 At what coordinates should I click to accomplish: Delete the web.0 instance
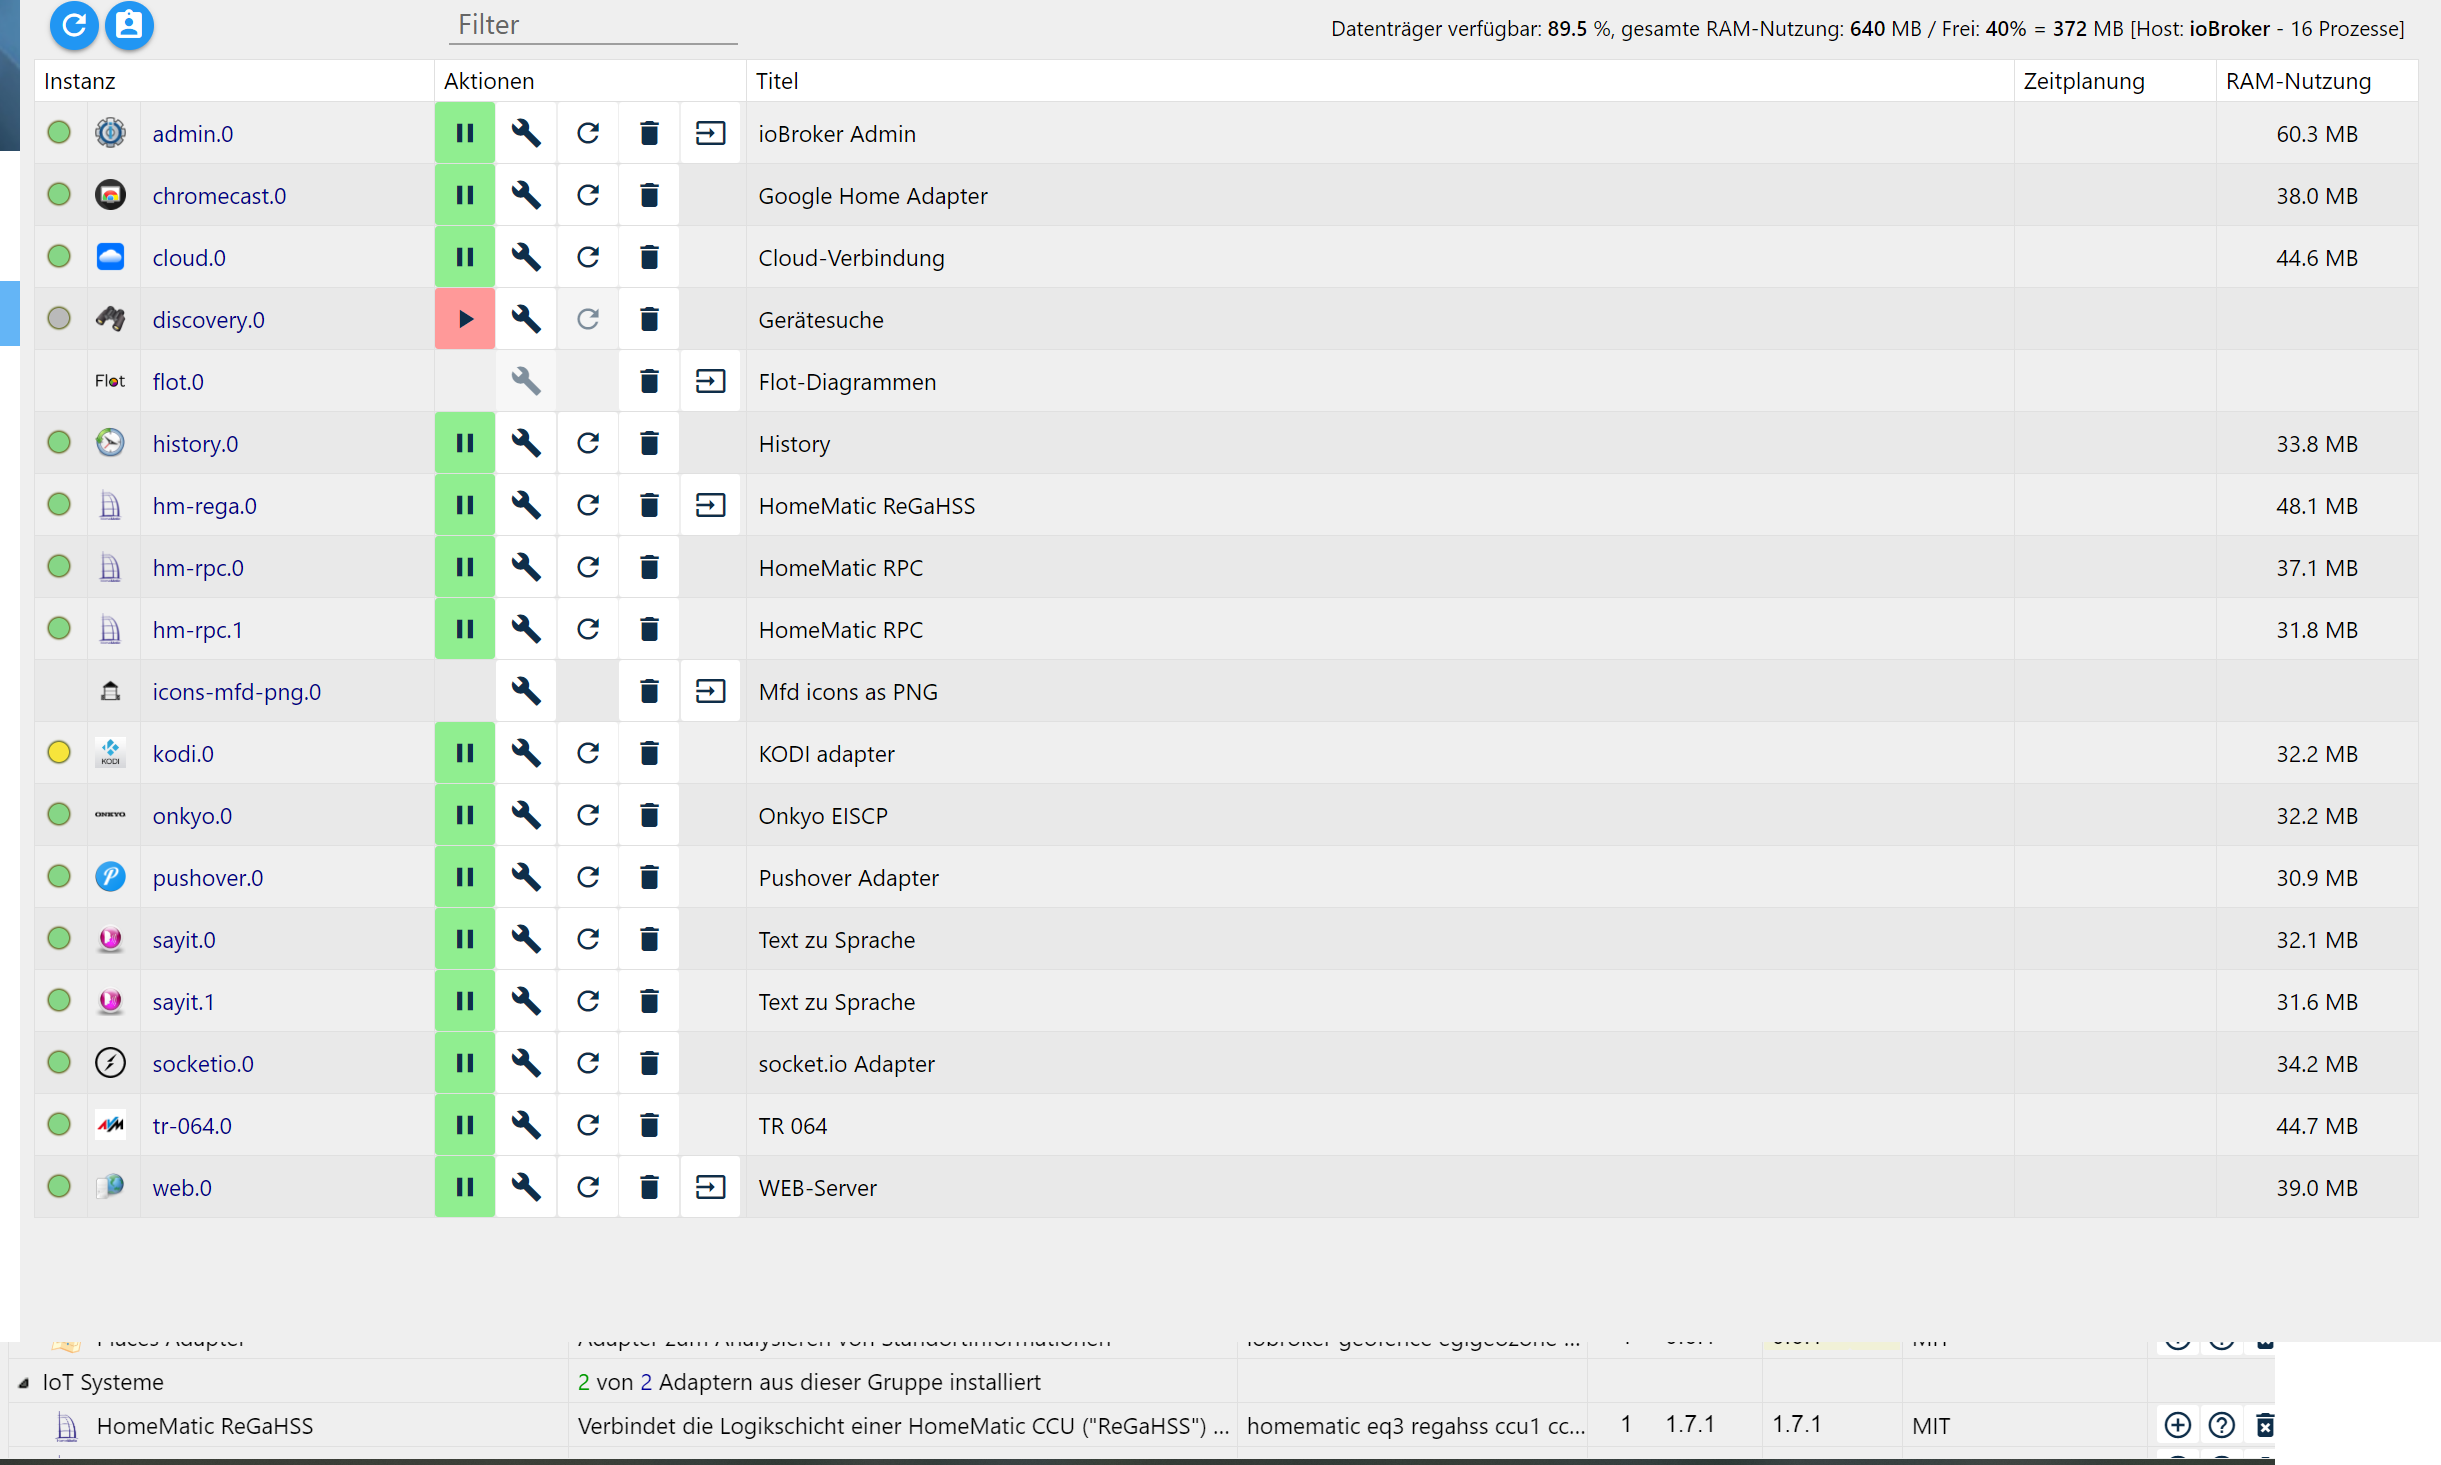649,1187
